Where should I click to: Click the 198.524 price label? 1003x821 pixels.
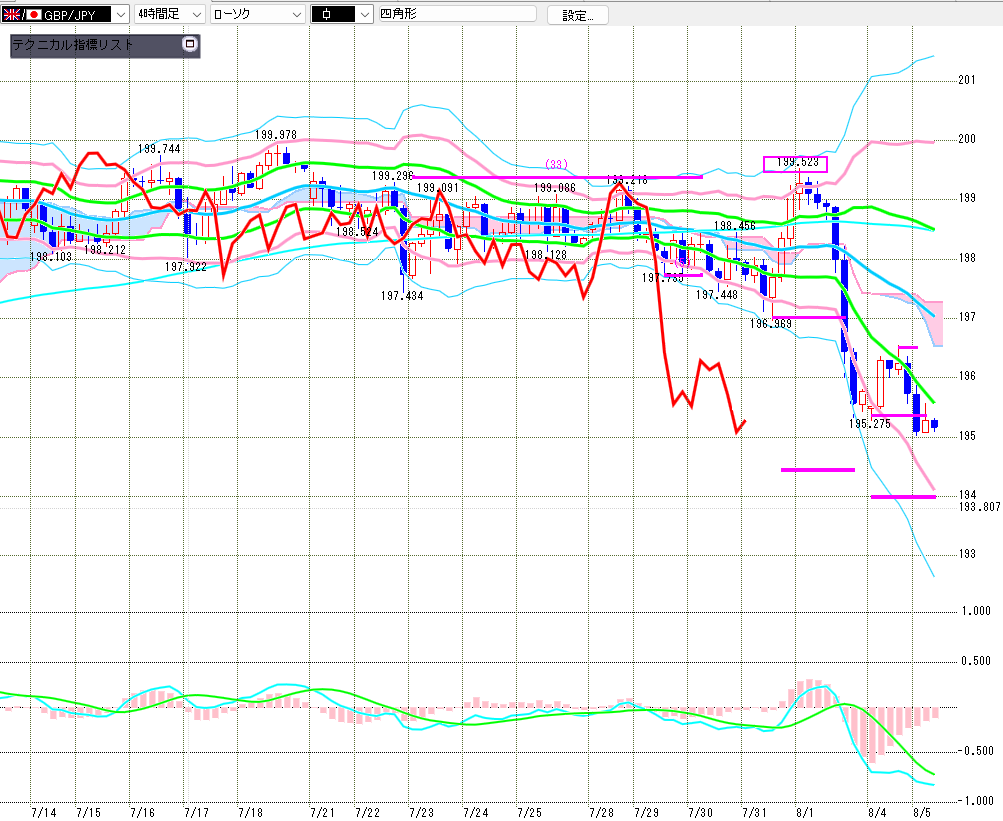357,232
